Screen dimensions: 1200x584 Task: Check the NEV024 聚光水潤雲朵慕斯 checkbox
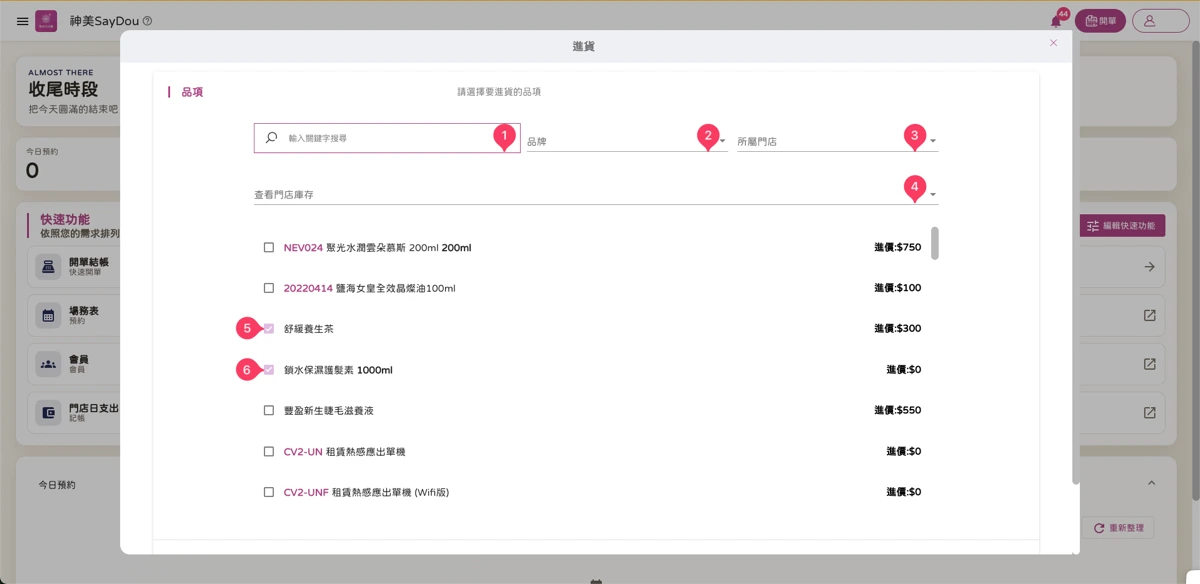[x=269, y=247]
